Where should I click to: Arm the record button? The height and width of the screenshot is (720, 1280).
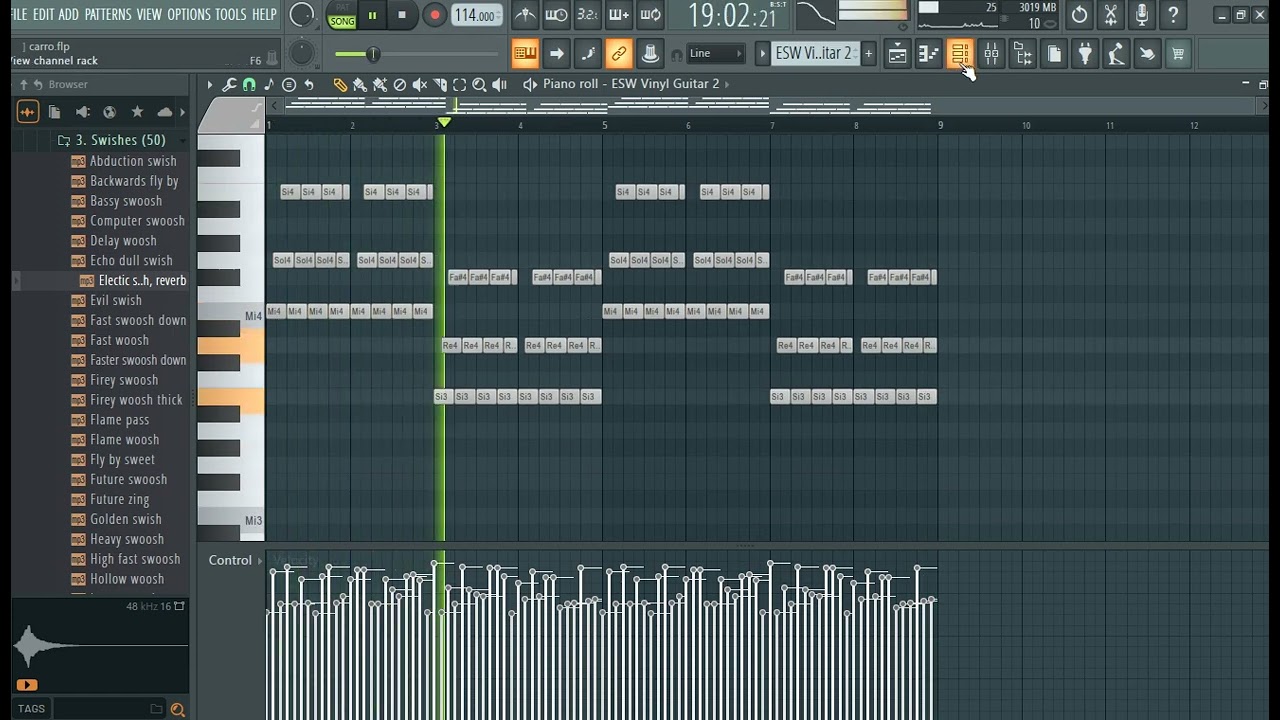[x=434, y=15]
